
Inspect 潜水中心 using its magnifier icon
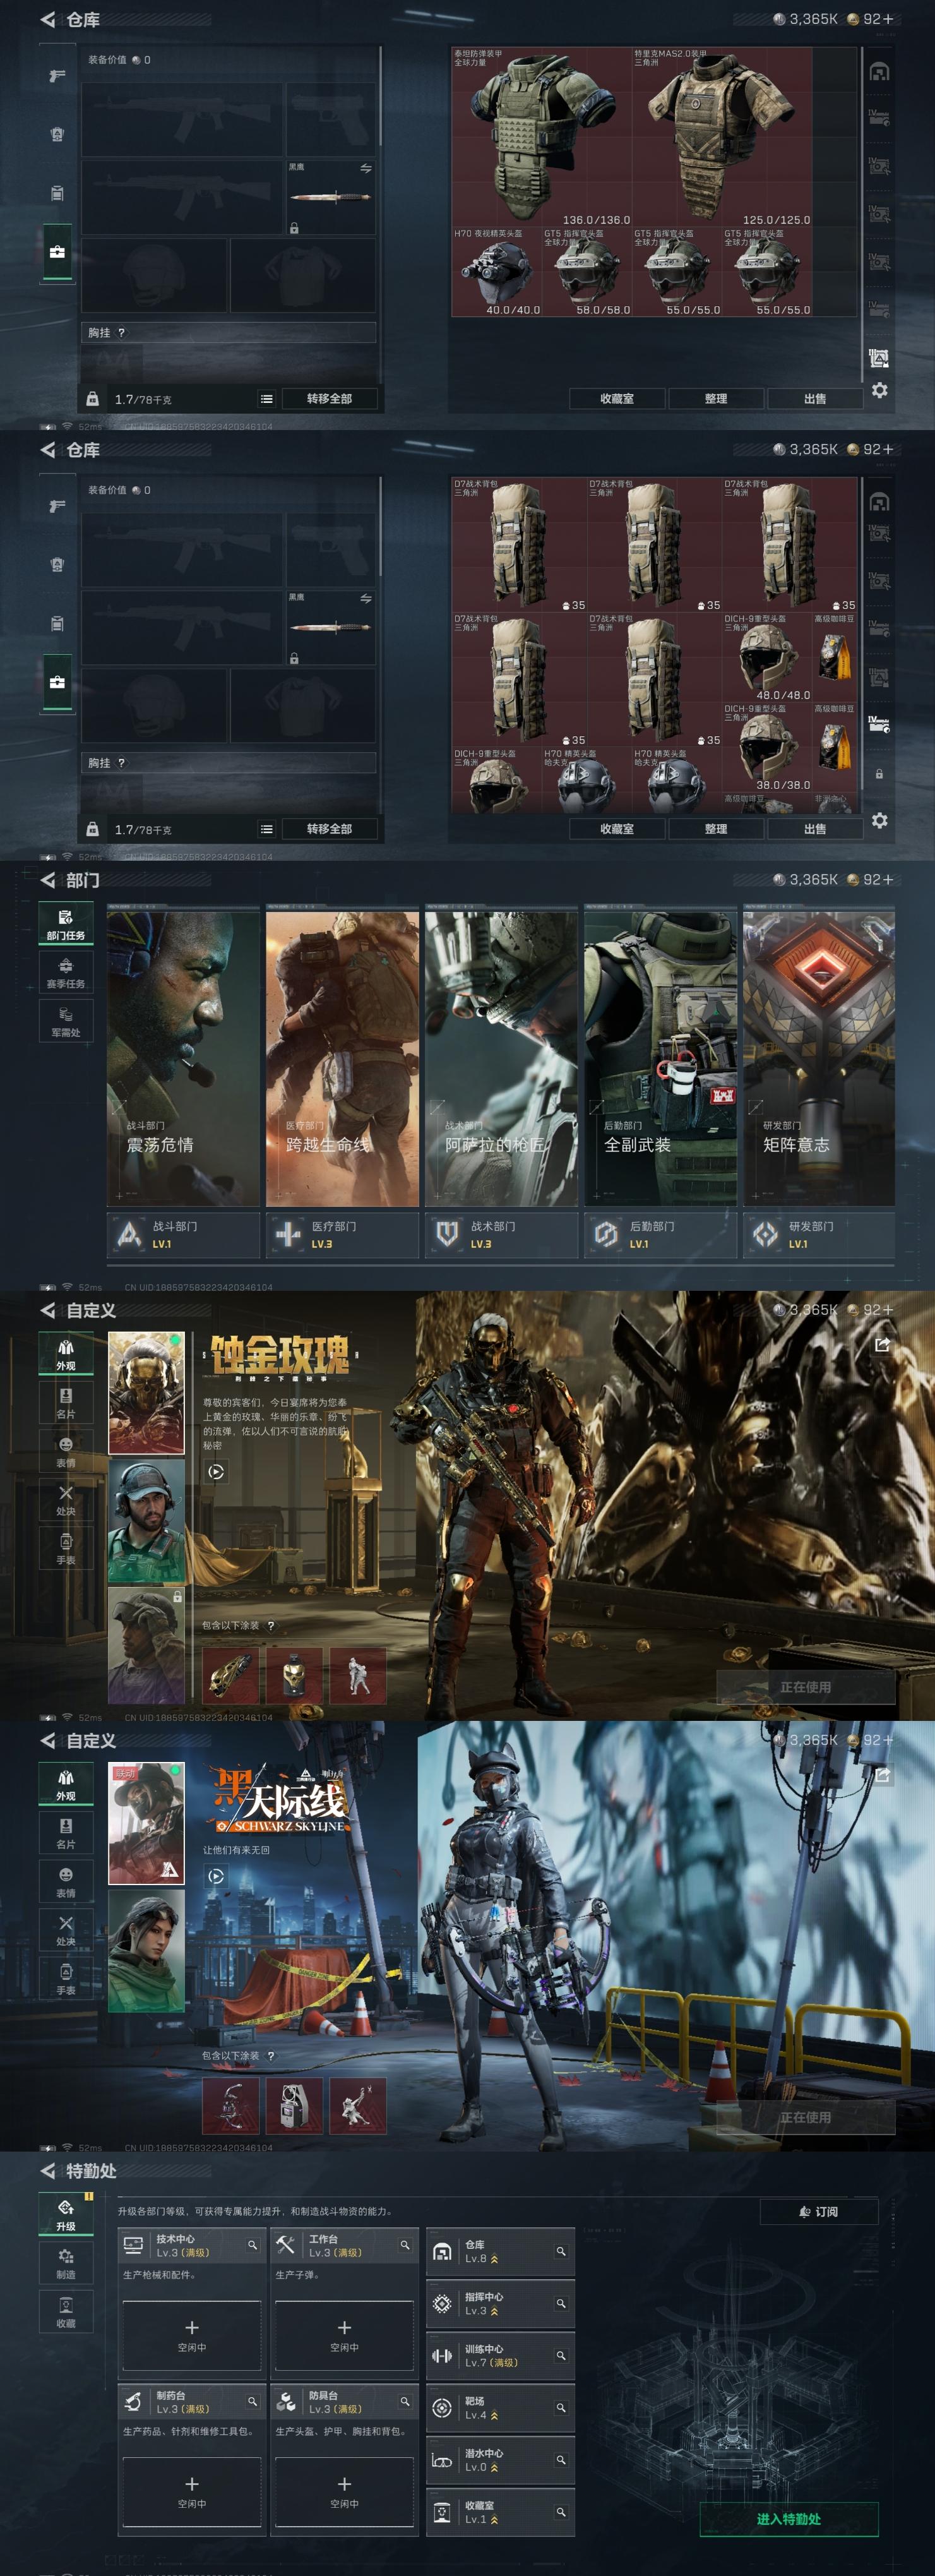coord(561,2459)
